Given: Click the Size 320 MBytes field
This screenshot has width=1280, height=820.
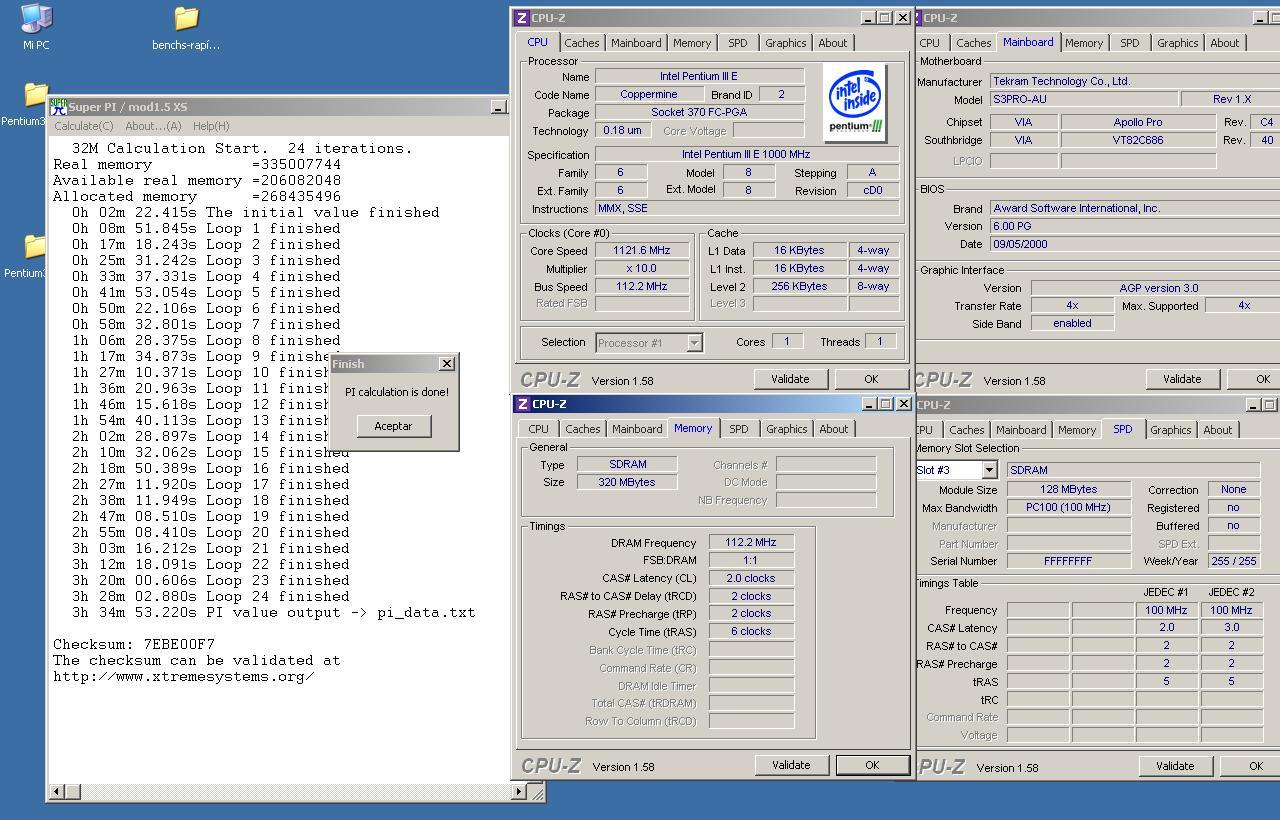Looking at the screenshot, I should point(627,482).
